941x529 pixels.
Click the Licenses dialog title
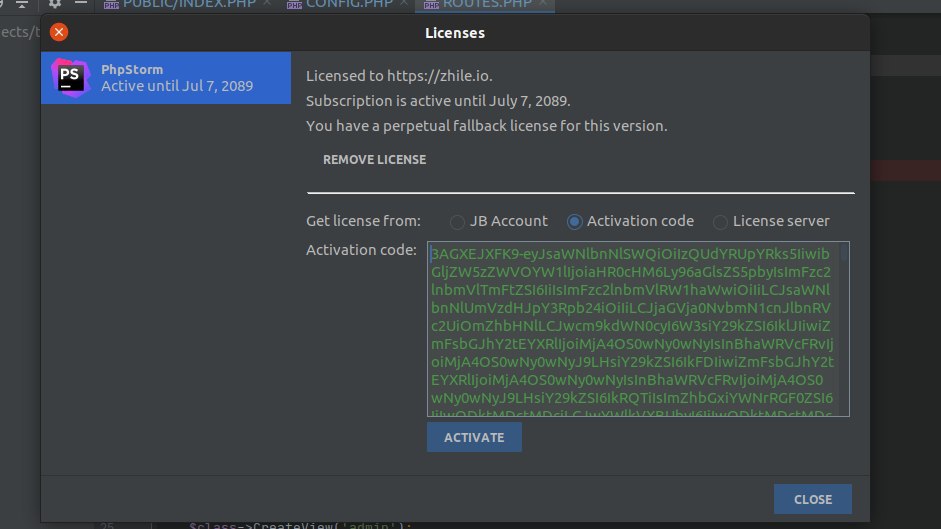coord(455,33)
